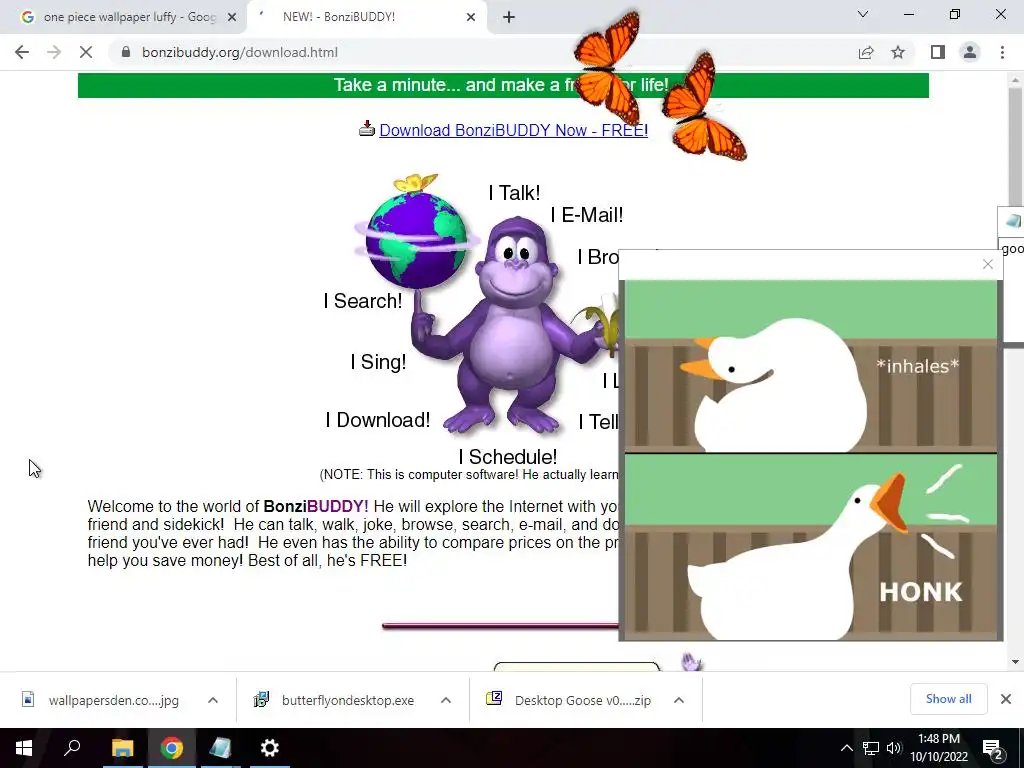Click the address bar URL

[240, 52]
